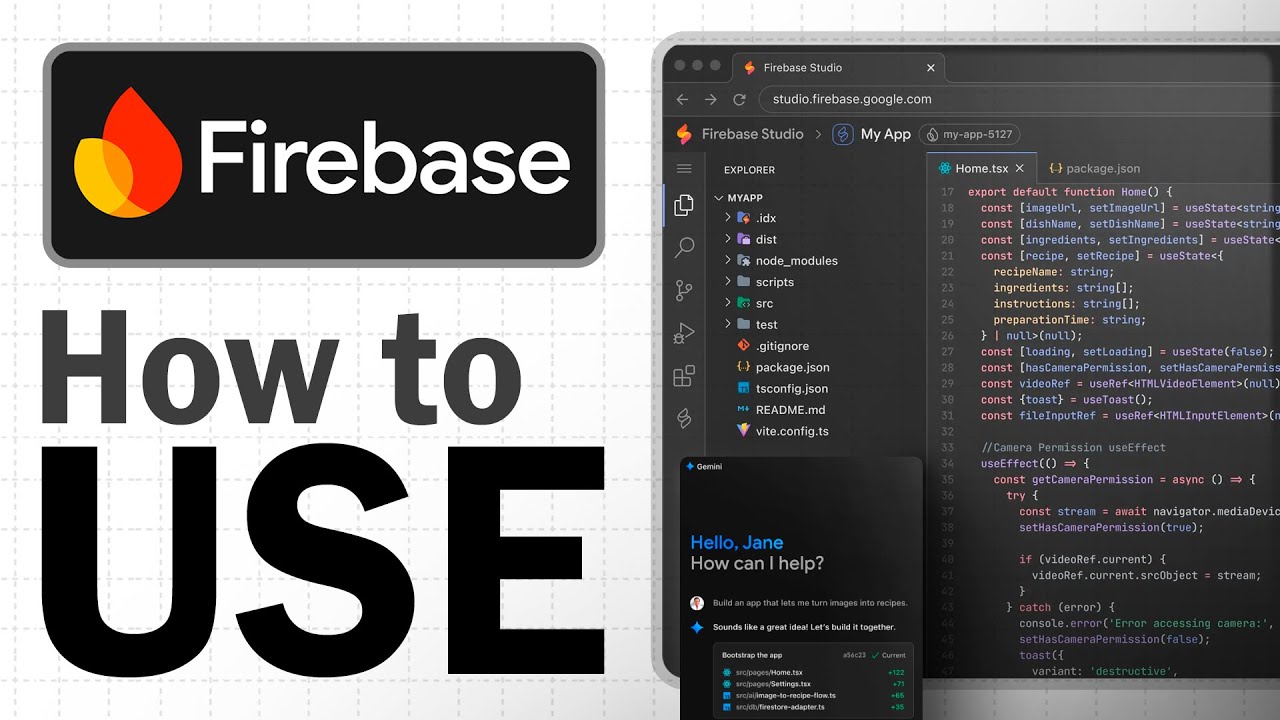This screenshot has height=720, width=1280.
Task: Expand the src folder
Action: tap(728, 303)
